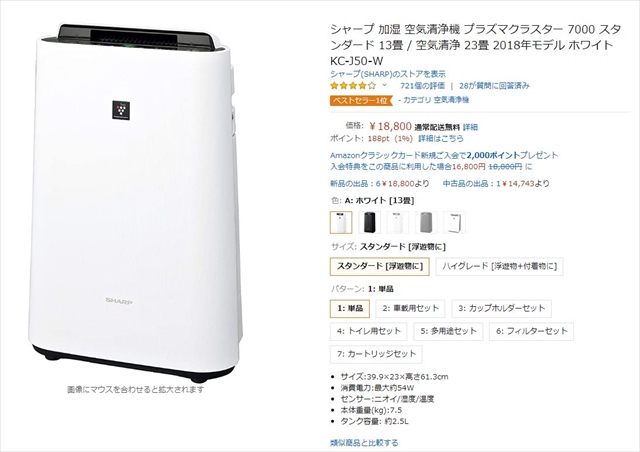Screen dimensions: 640x452
Task: Open the 721個の評価 reviews link
Action: click(x=422, y=86)
